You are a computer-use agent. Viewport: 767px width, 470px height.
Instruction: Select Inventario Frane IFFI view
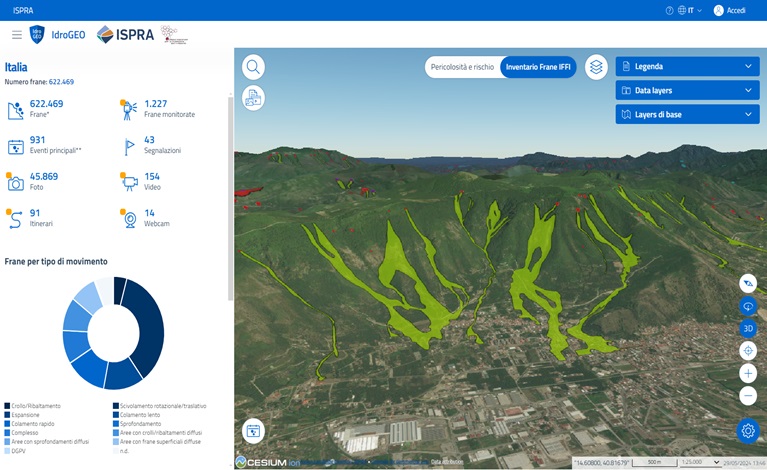coord(538,67)
